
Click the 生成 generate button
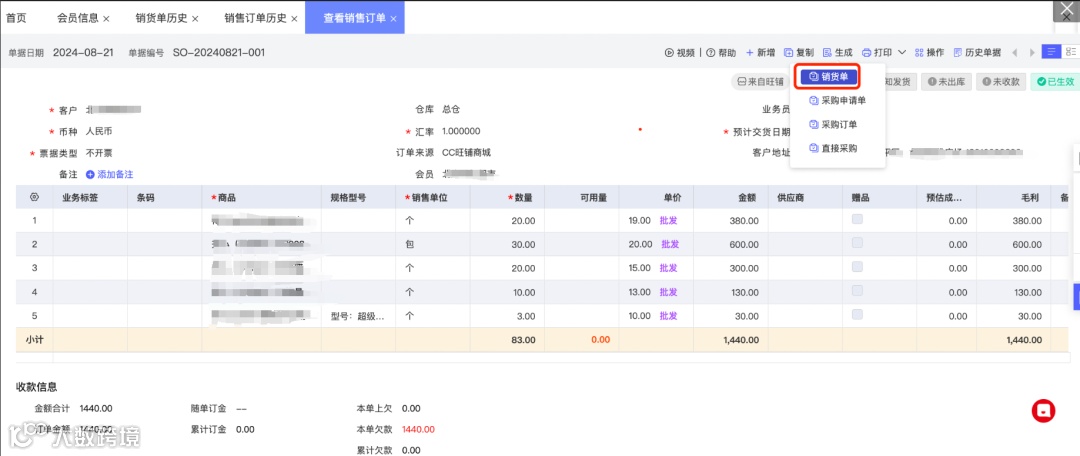(x=838, y=52)
